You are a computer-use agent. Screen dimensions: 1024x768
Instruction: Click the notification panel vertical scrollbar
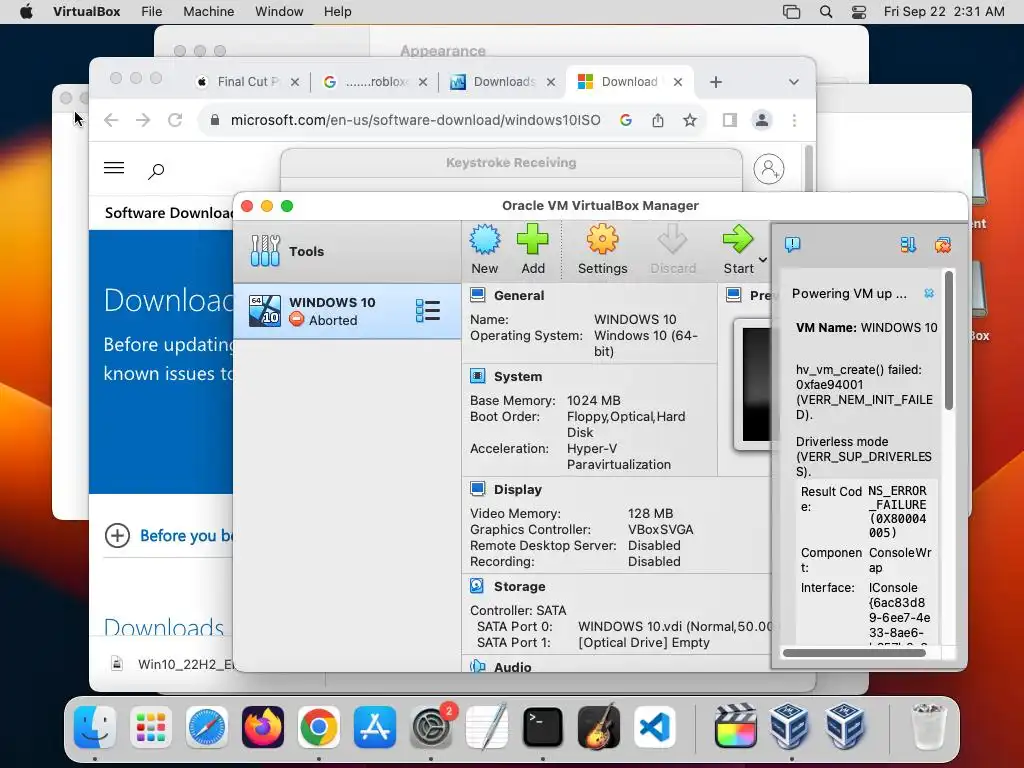tap(949, 341)
